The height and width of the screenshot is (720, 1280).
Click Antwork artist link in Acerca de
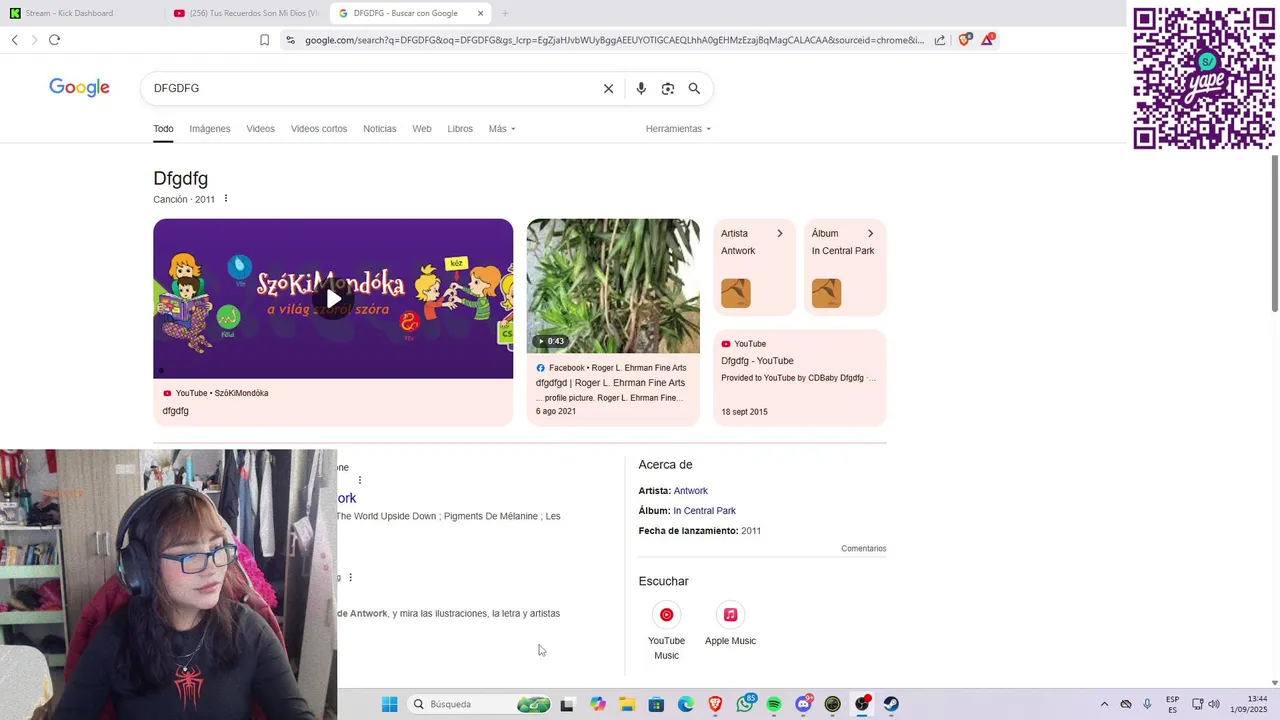(x=690, y=491)
